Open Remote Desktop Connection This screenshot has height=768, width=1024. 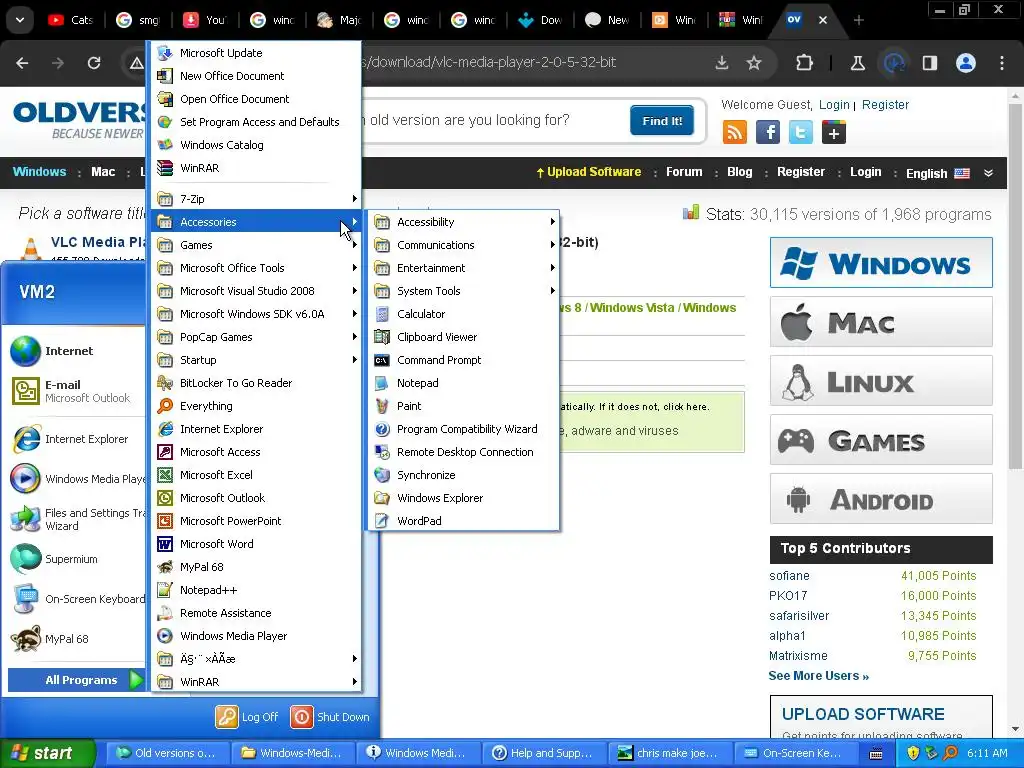[x=463, y=452]
